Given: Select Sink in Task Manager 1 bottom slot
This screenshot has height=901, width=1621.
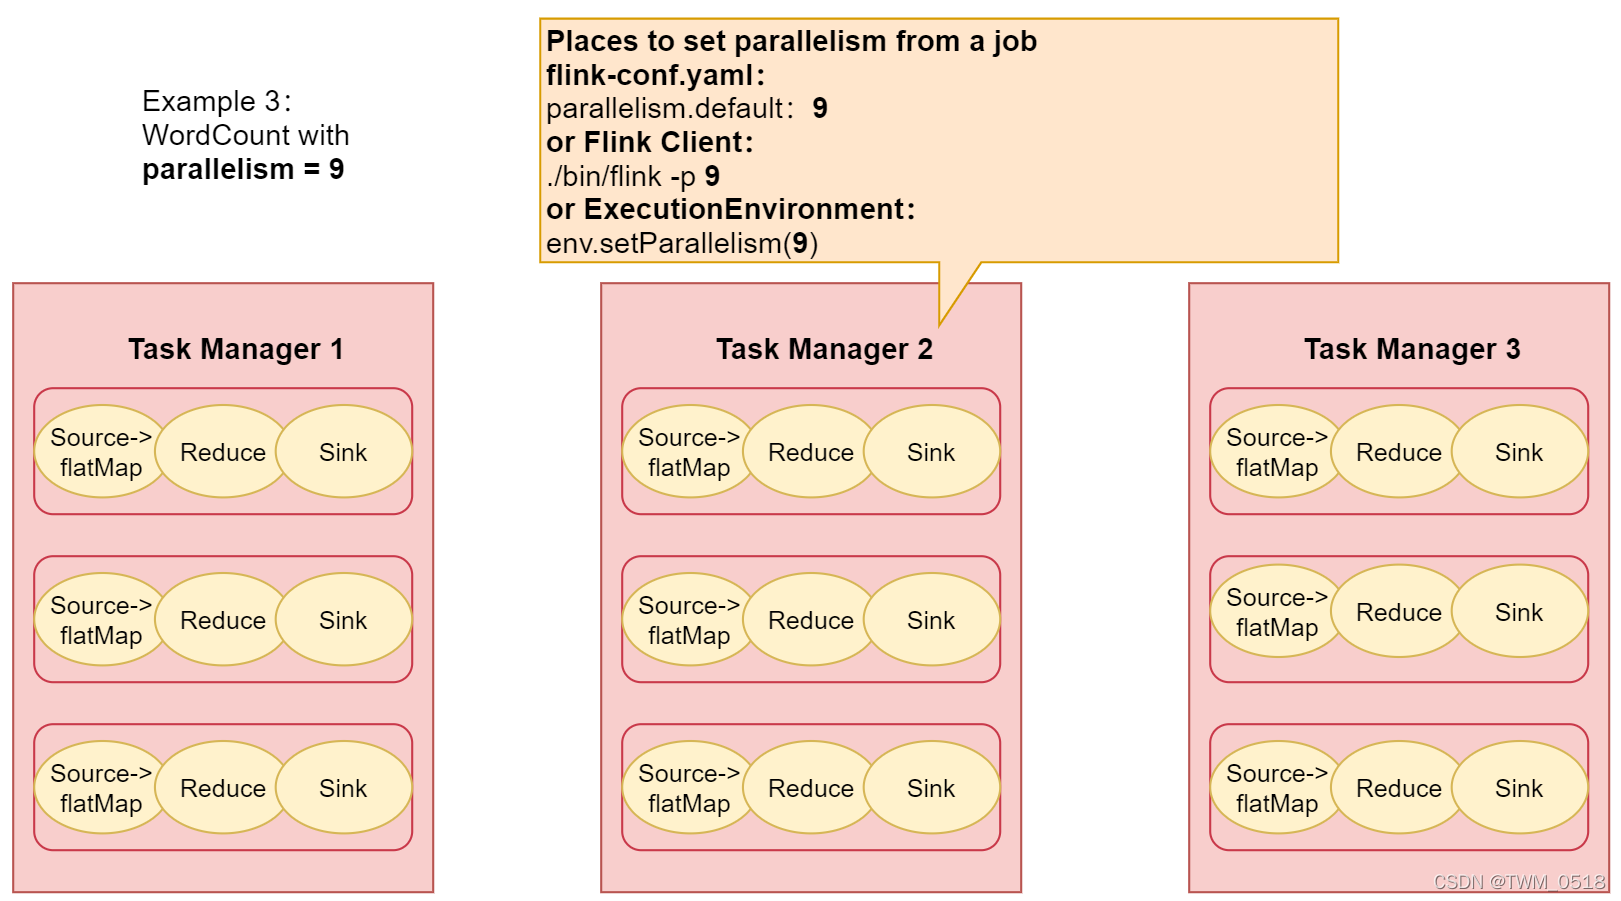Looking at the screenshot, I should pos(343,788).
